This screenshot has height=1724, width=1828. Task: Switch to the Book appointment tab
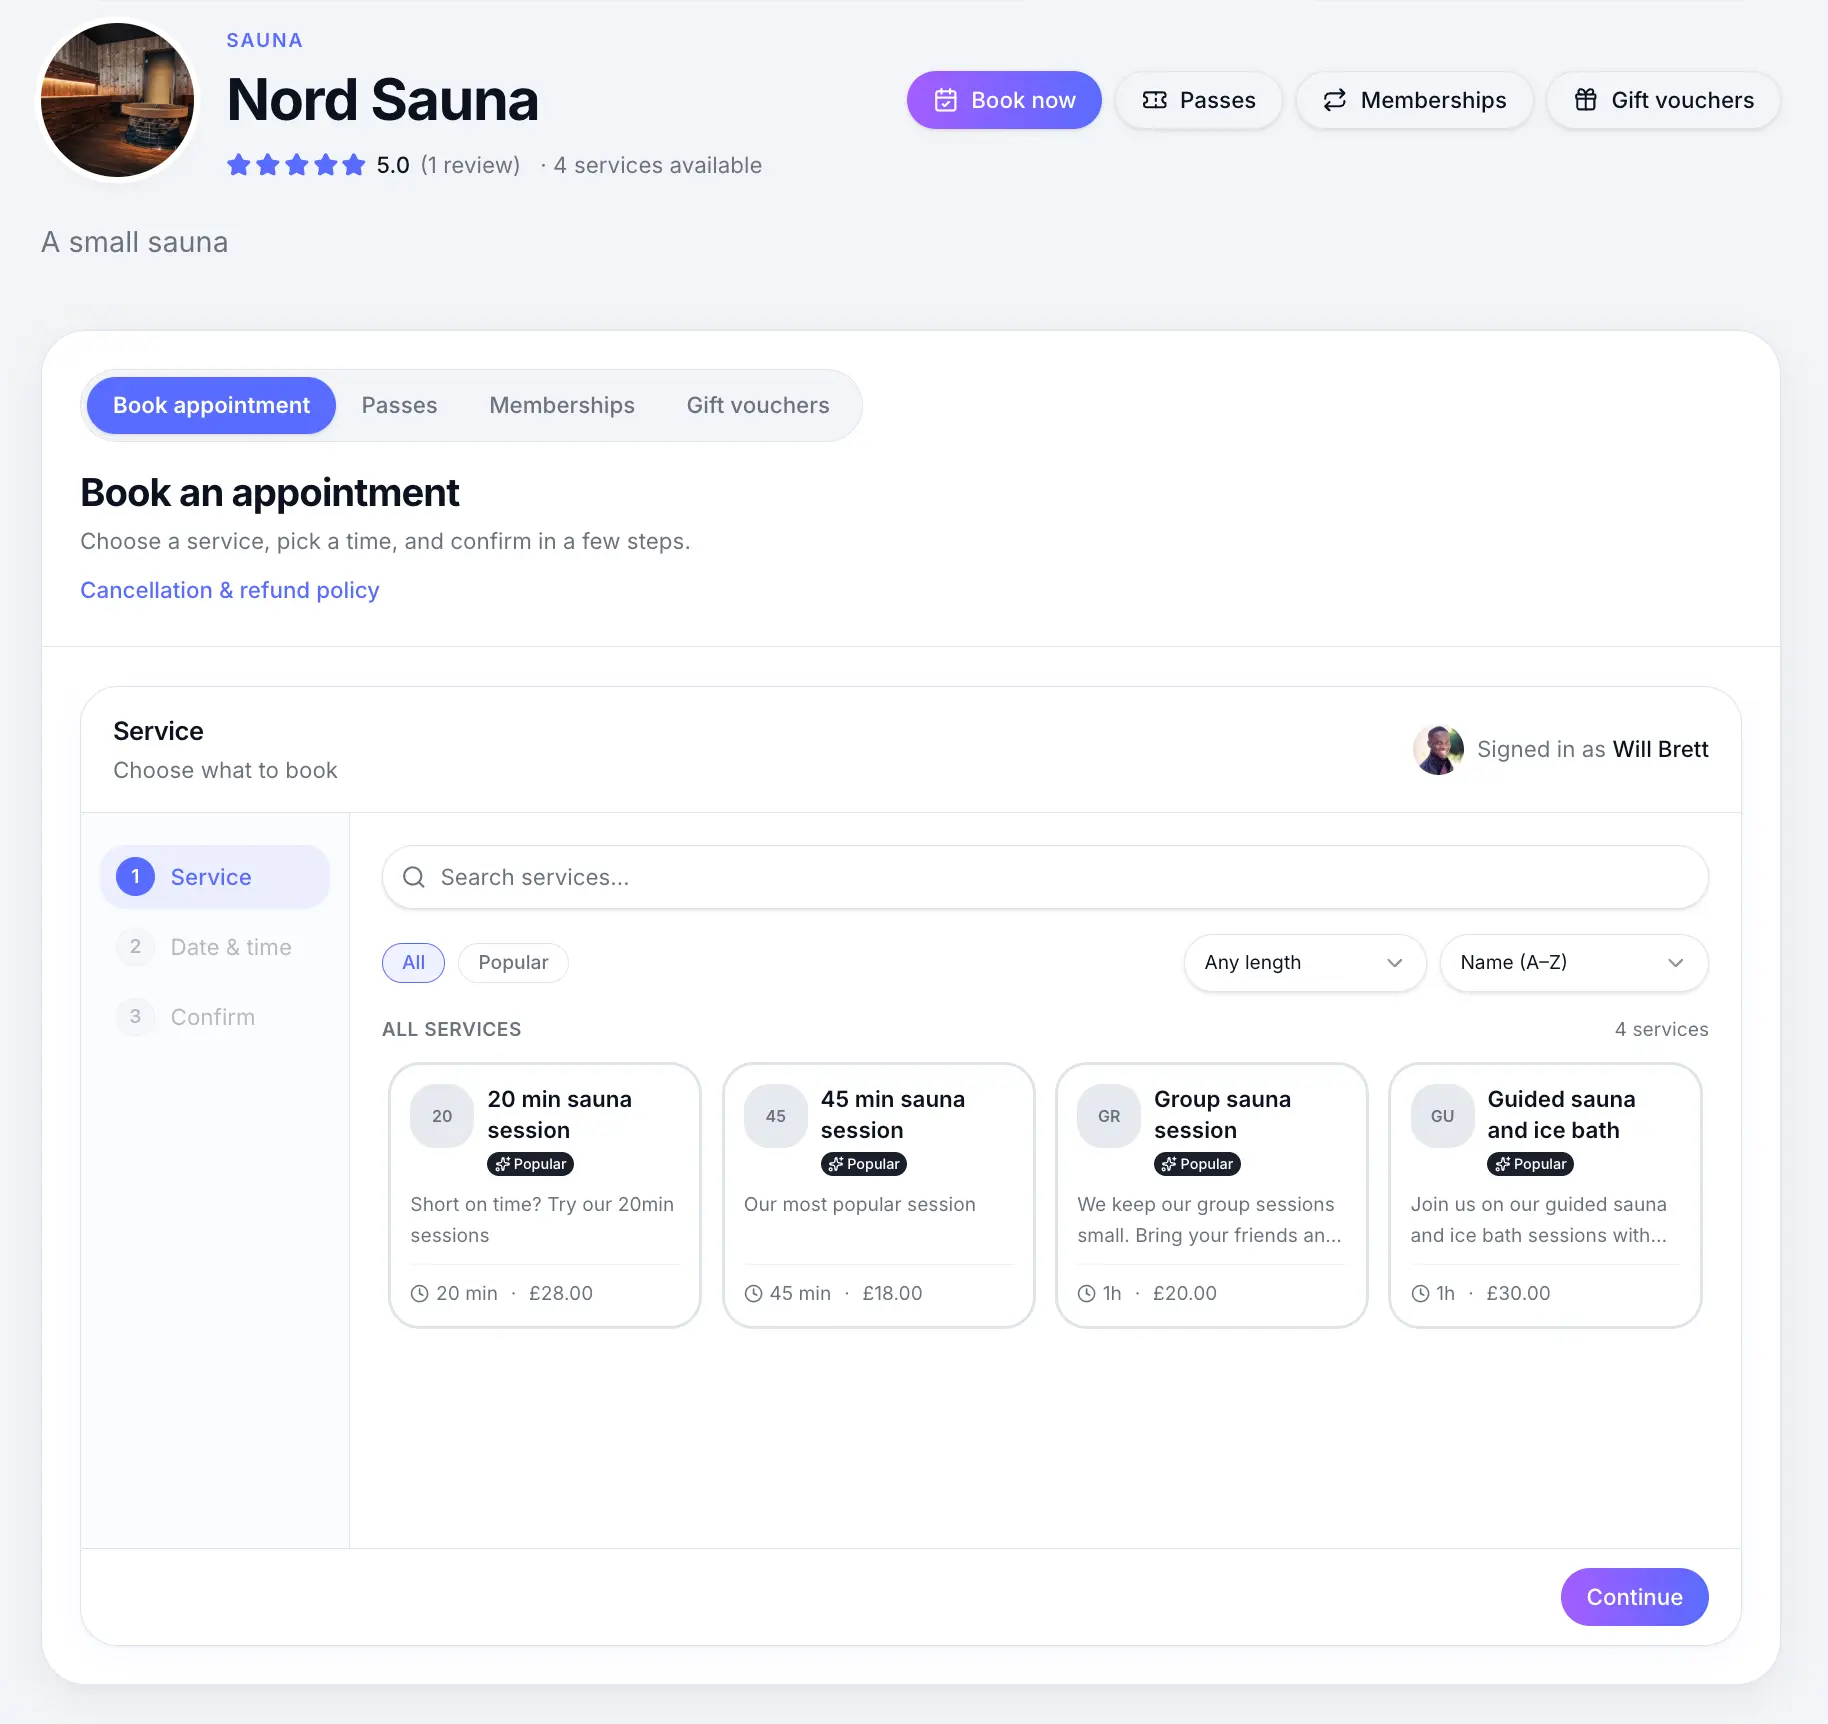pyautogui.click(x=211, y=405)
